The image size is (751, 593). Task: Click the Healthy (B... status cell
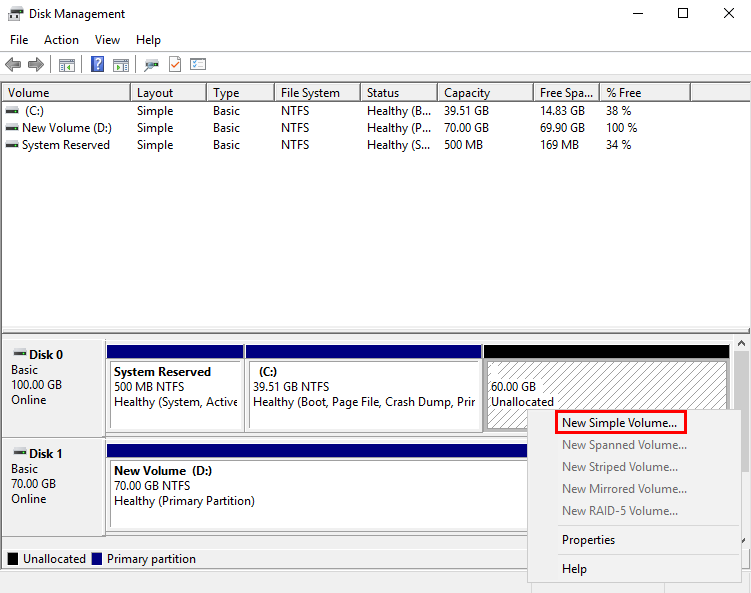click(399, 111)
